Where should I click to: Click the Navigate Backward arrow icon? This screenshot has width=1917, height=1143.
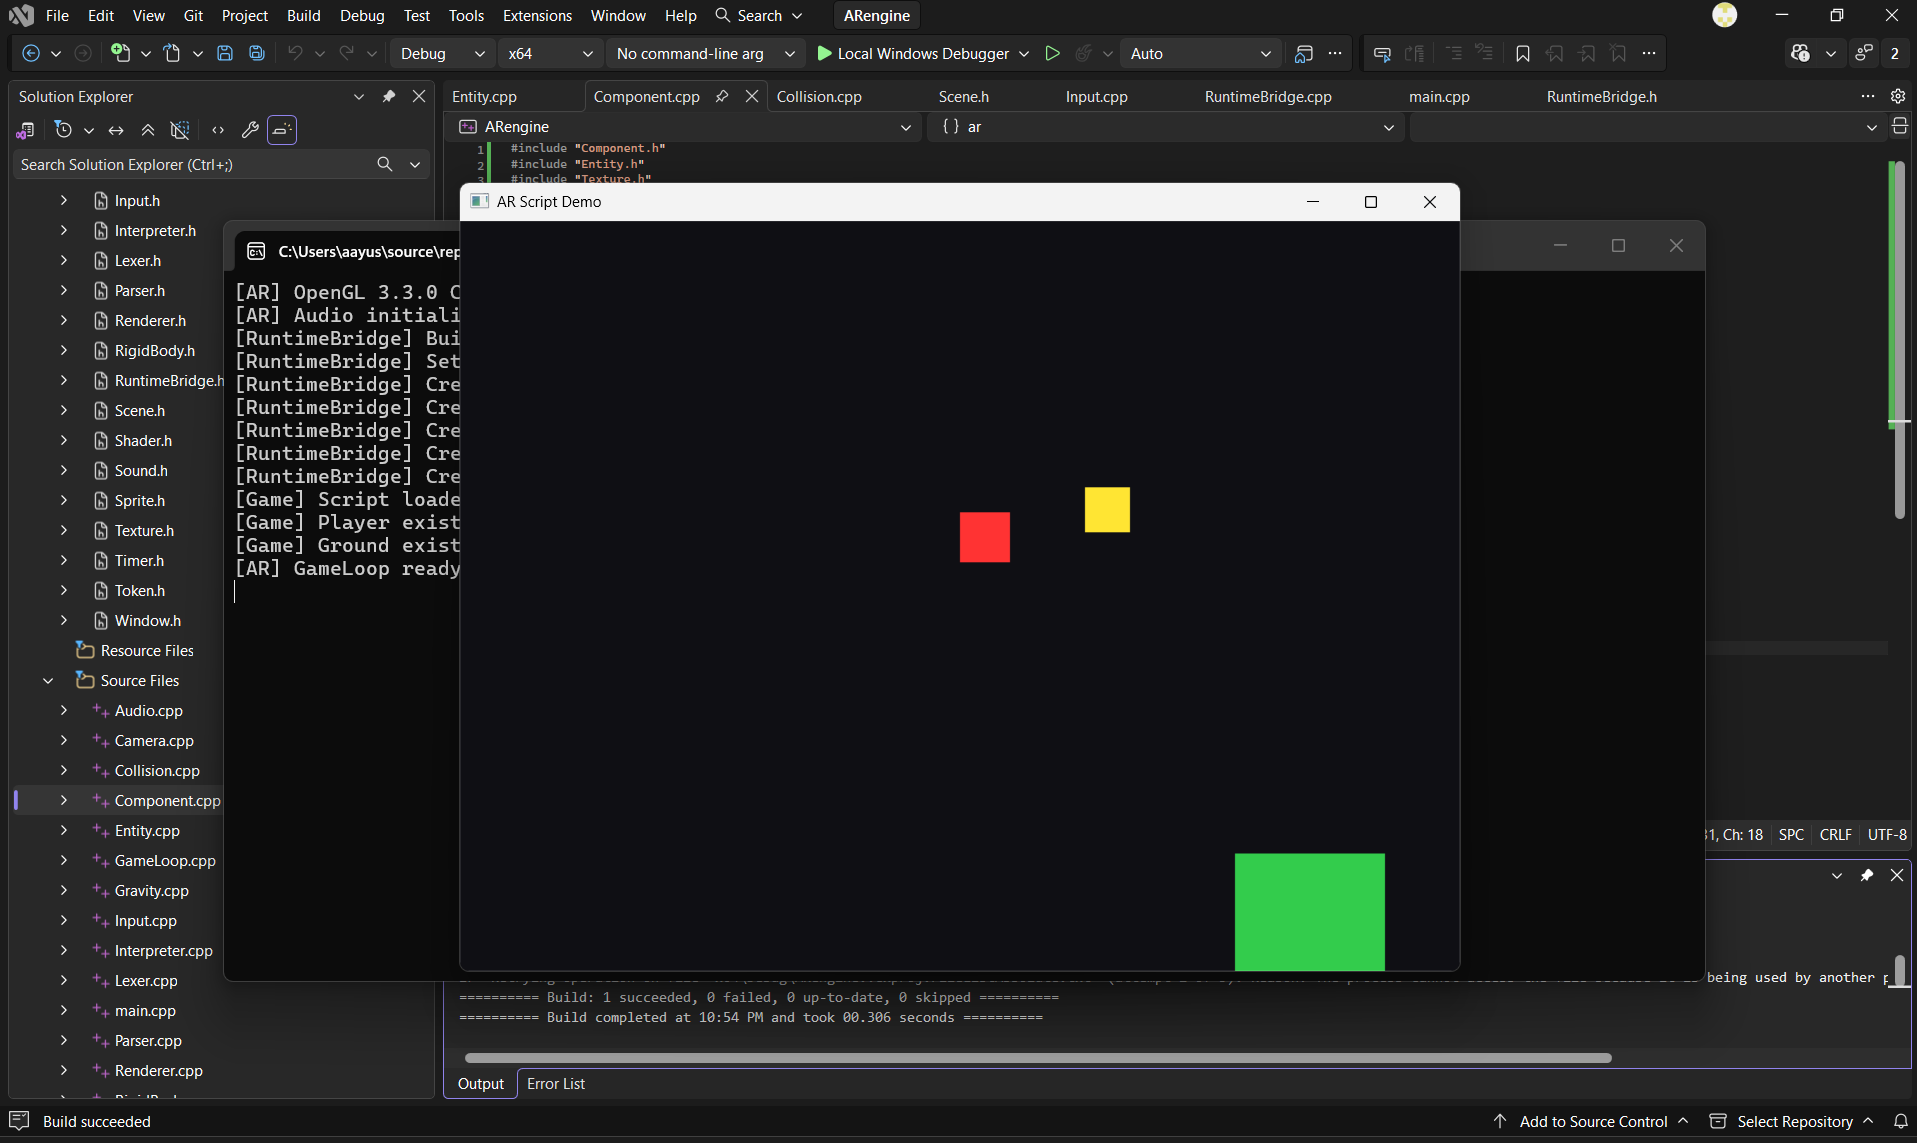(x=31, y=53)
